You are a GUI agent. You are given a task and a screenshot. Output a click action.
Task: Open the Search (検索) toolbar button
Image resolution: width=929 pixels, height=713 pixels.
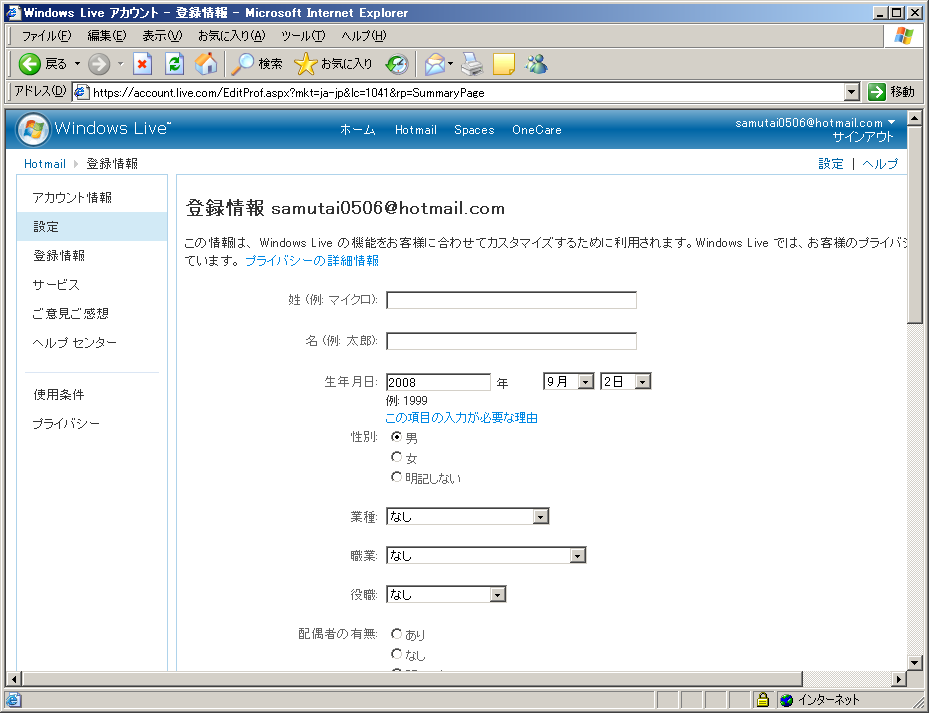256,64
